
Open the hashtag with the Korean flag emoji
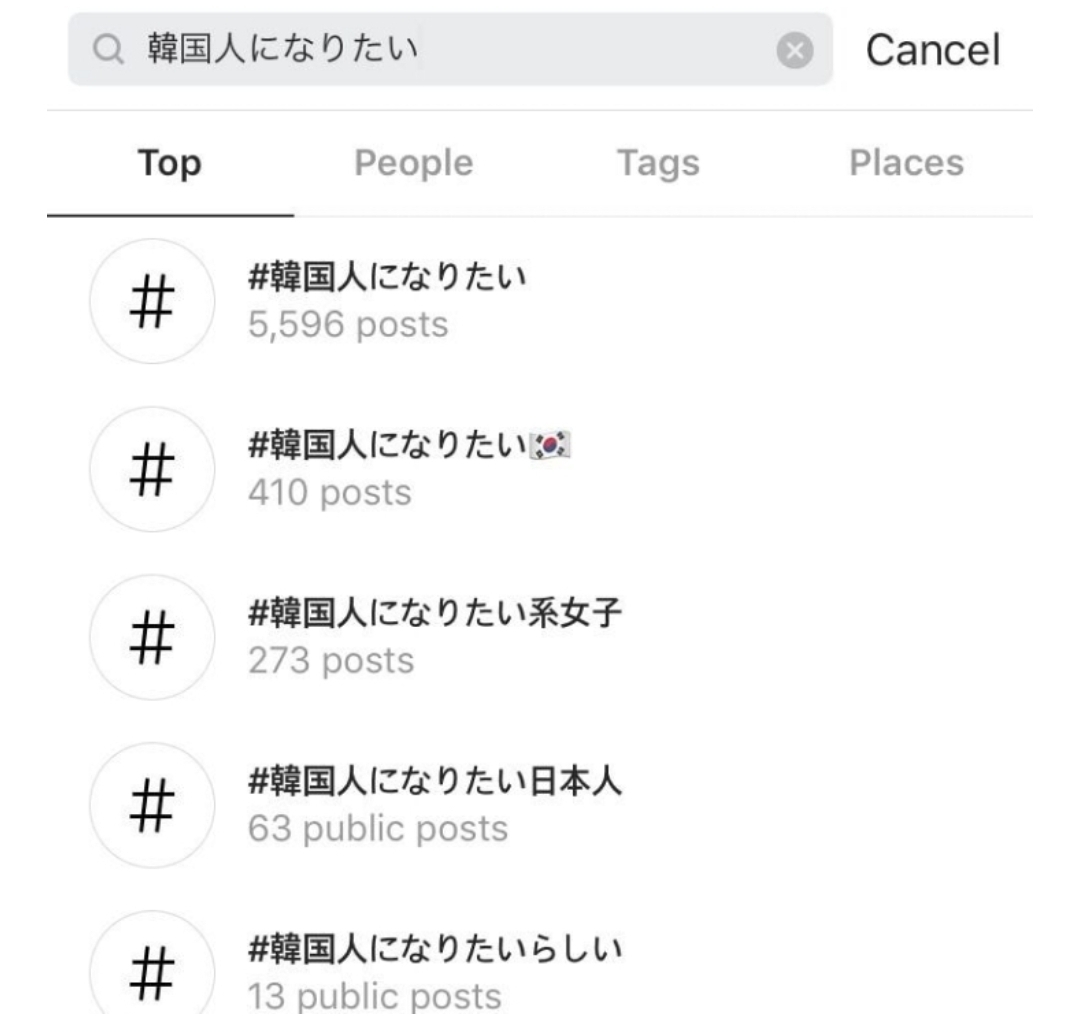[409, 449]
